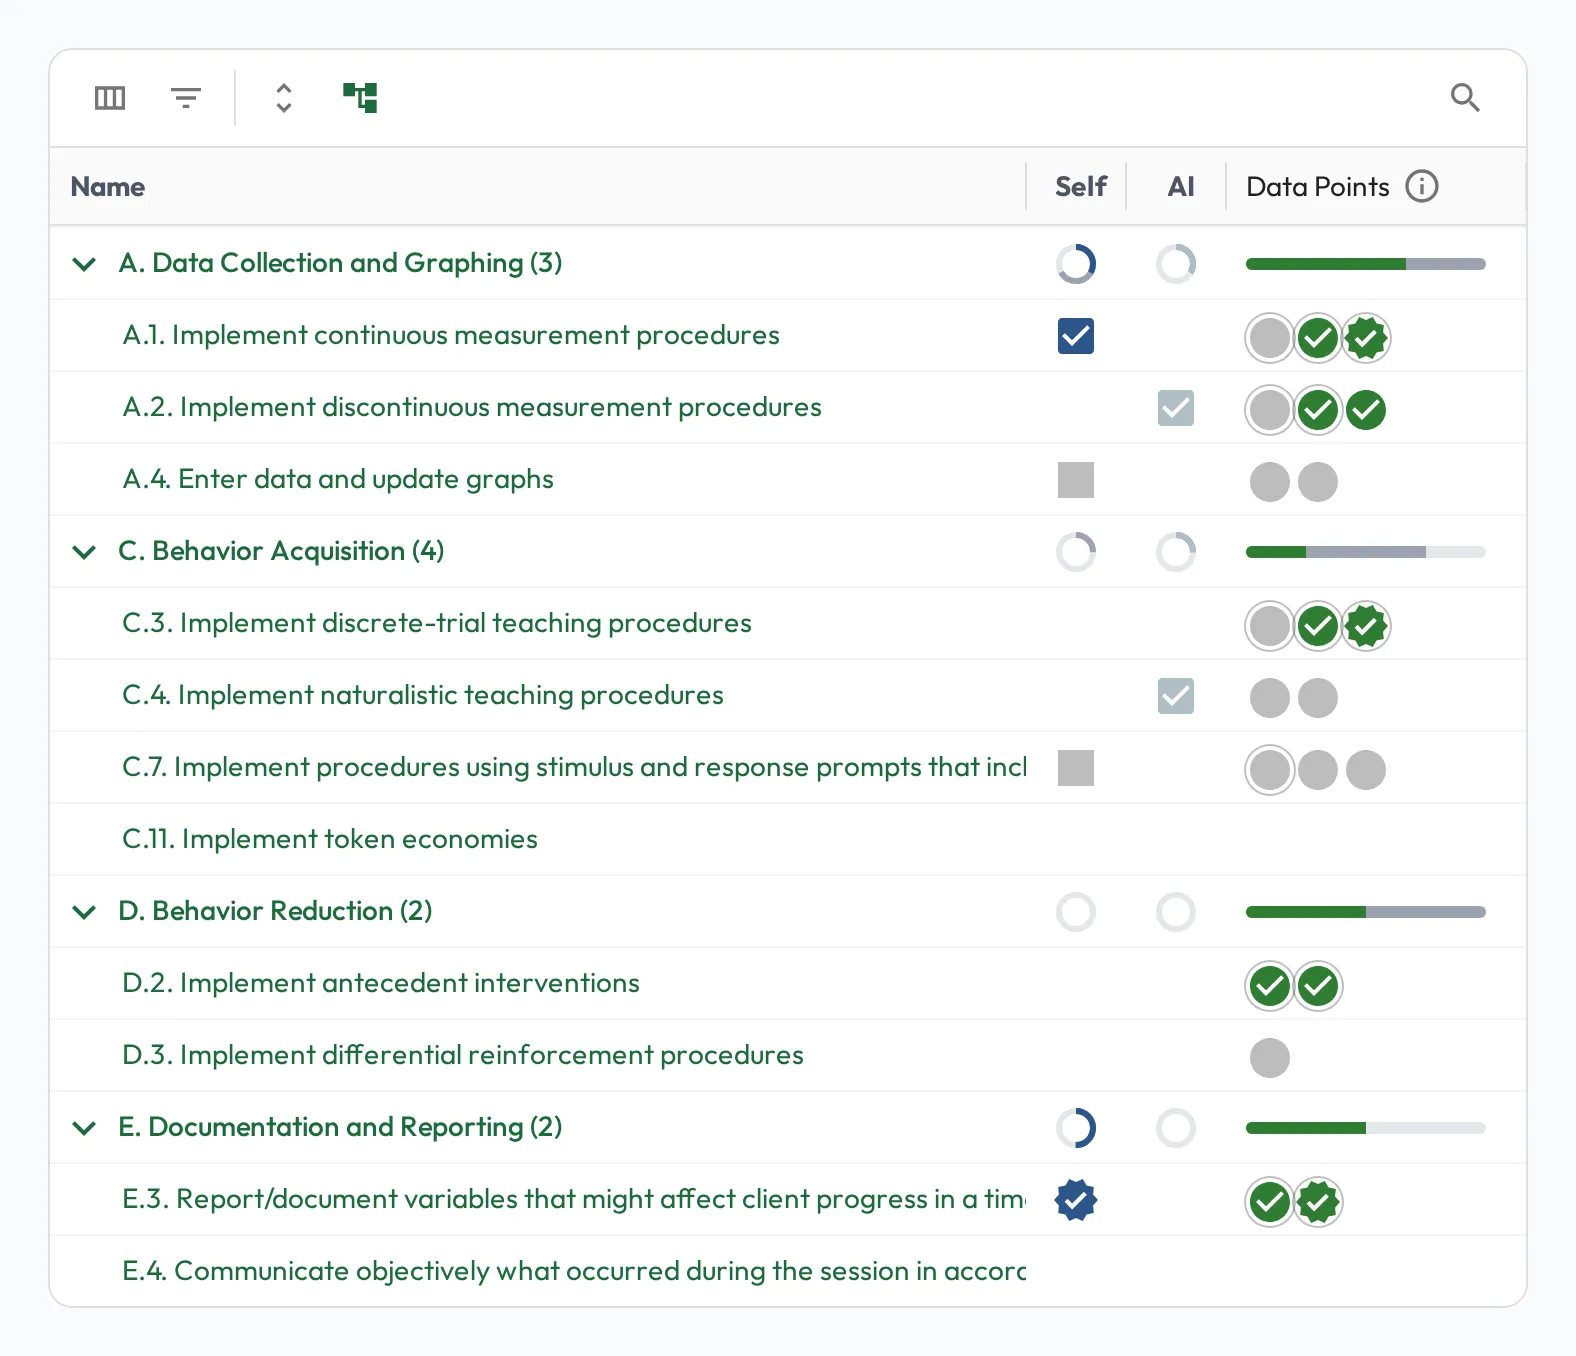Click the AI ring for Behavior Reduction
The width and height of the screenshot is (1576, 1356).
pos(1176,912)
